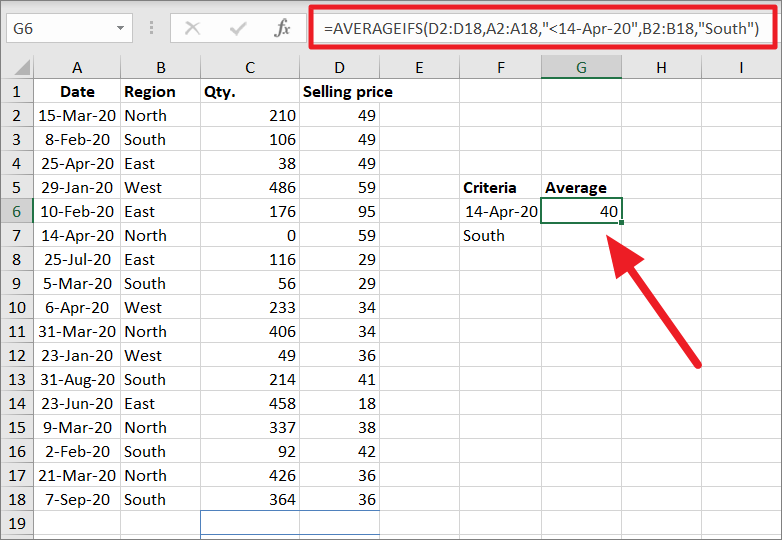Click cell containing 23-Jun-20

click(77, 403)
